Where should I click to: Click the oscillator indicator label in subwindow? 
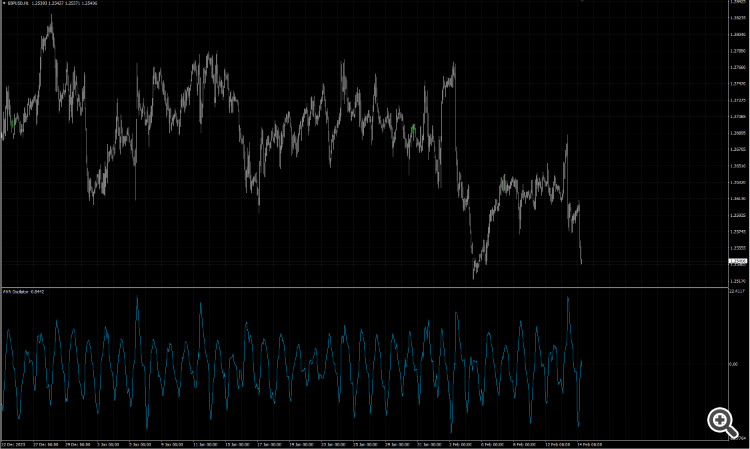(23, 292)
